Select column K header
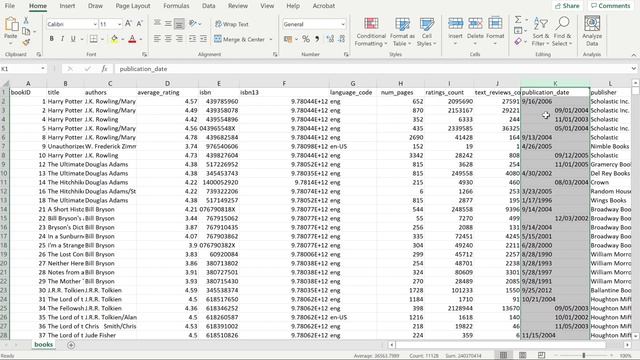Image resolution: width=640 pixels, height=360 pixels. pyautogui.click(x=555, y=83)
